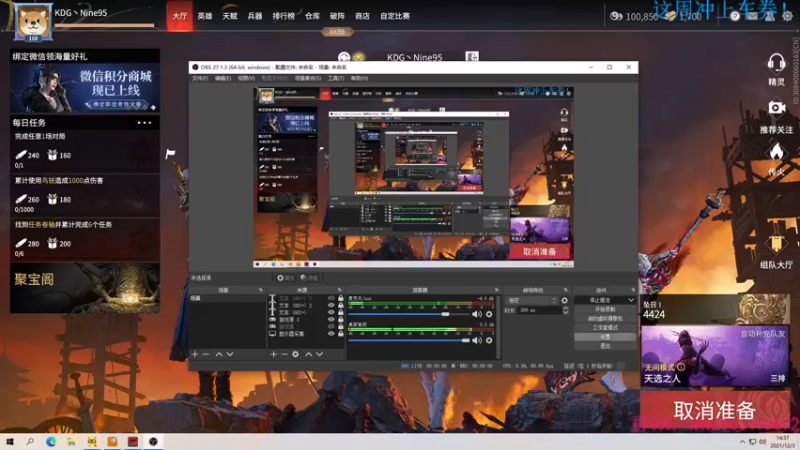800x450 pixels.
Task: Open the 传火 flame icon
Action: click(x=777, y=152)
